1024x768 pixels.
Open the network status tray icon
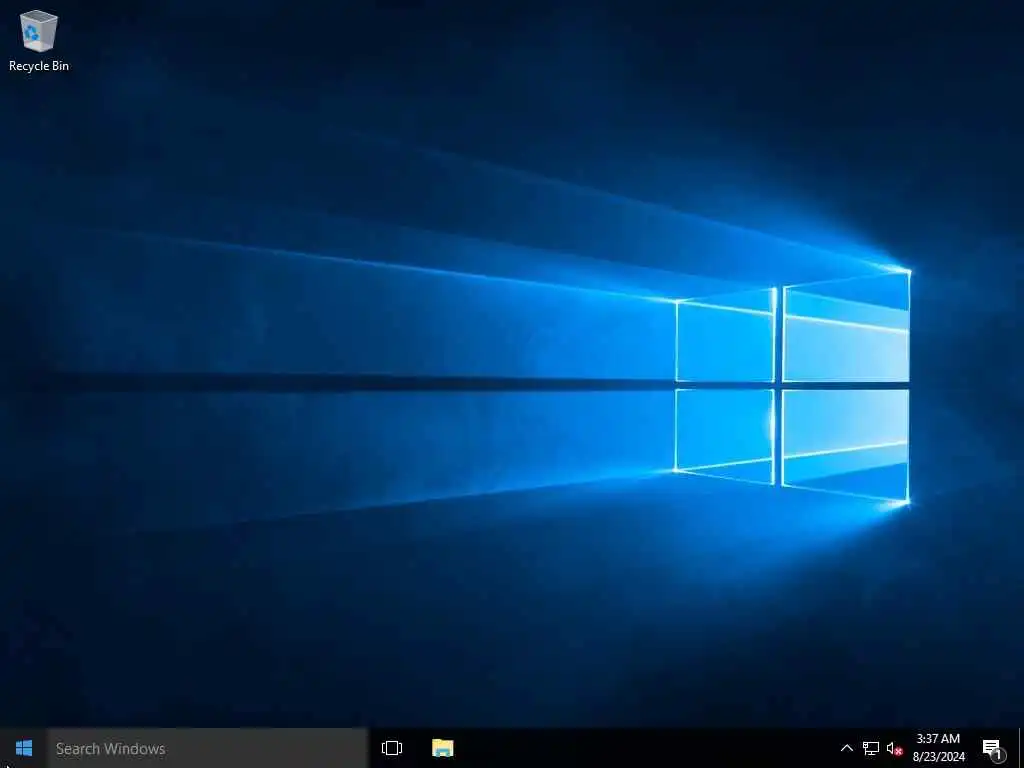[x=871, y=748]
